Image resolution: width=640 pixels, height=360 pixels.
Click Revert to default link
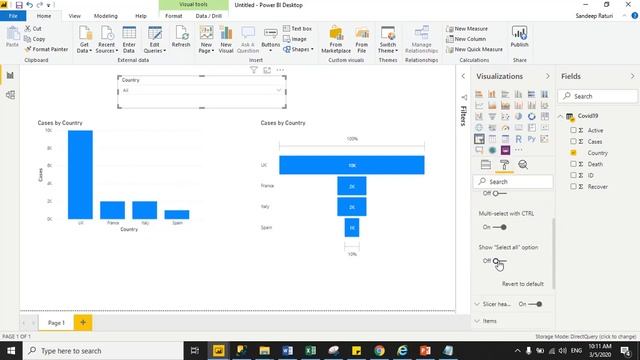[x=522, y=284]
